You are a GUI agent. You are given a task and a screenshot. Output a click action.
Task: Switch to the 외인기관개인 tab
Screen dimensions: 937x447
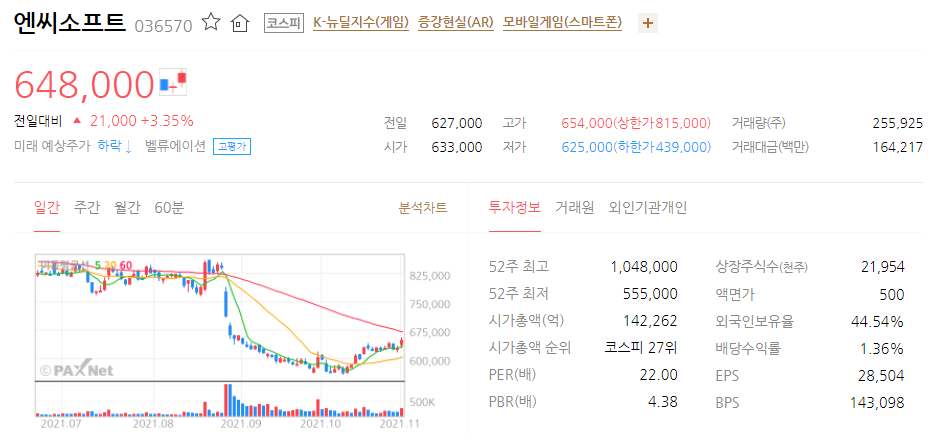648,208
